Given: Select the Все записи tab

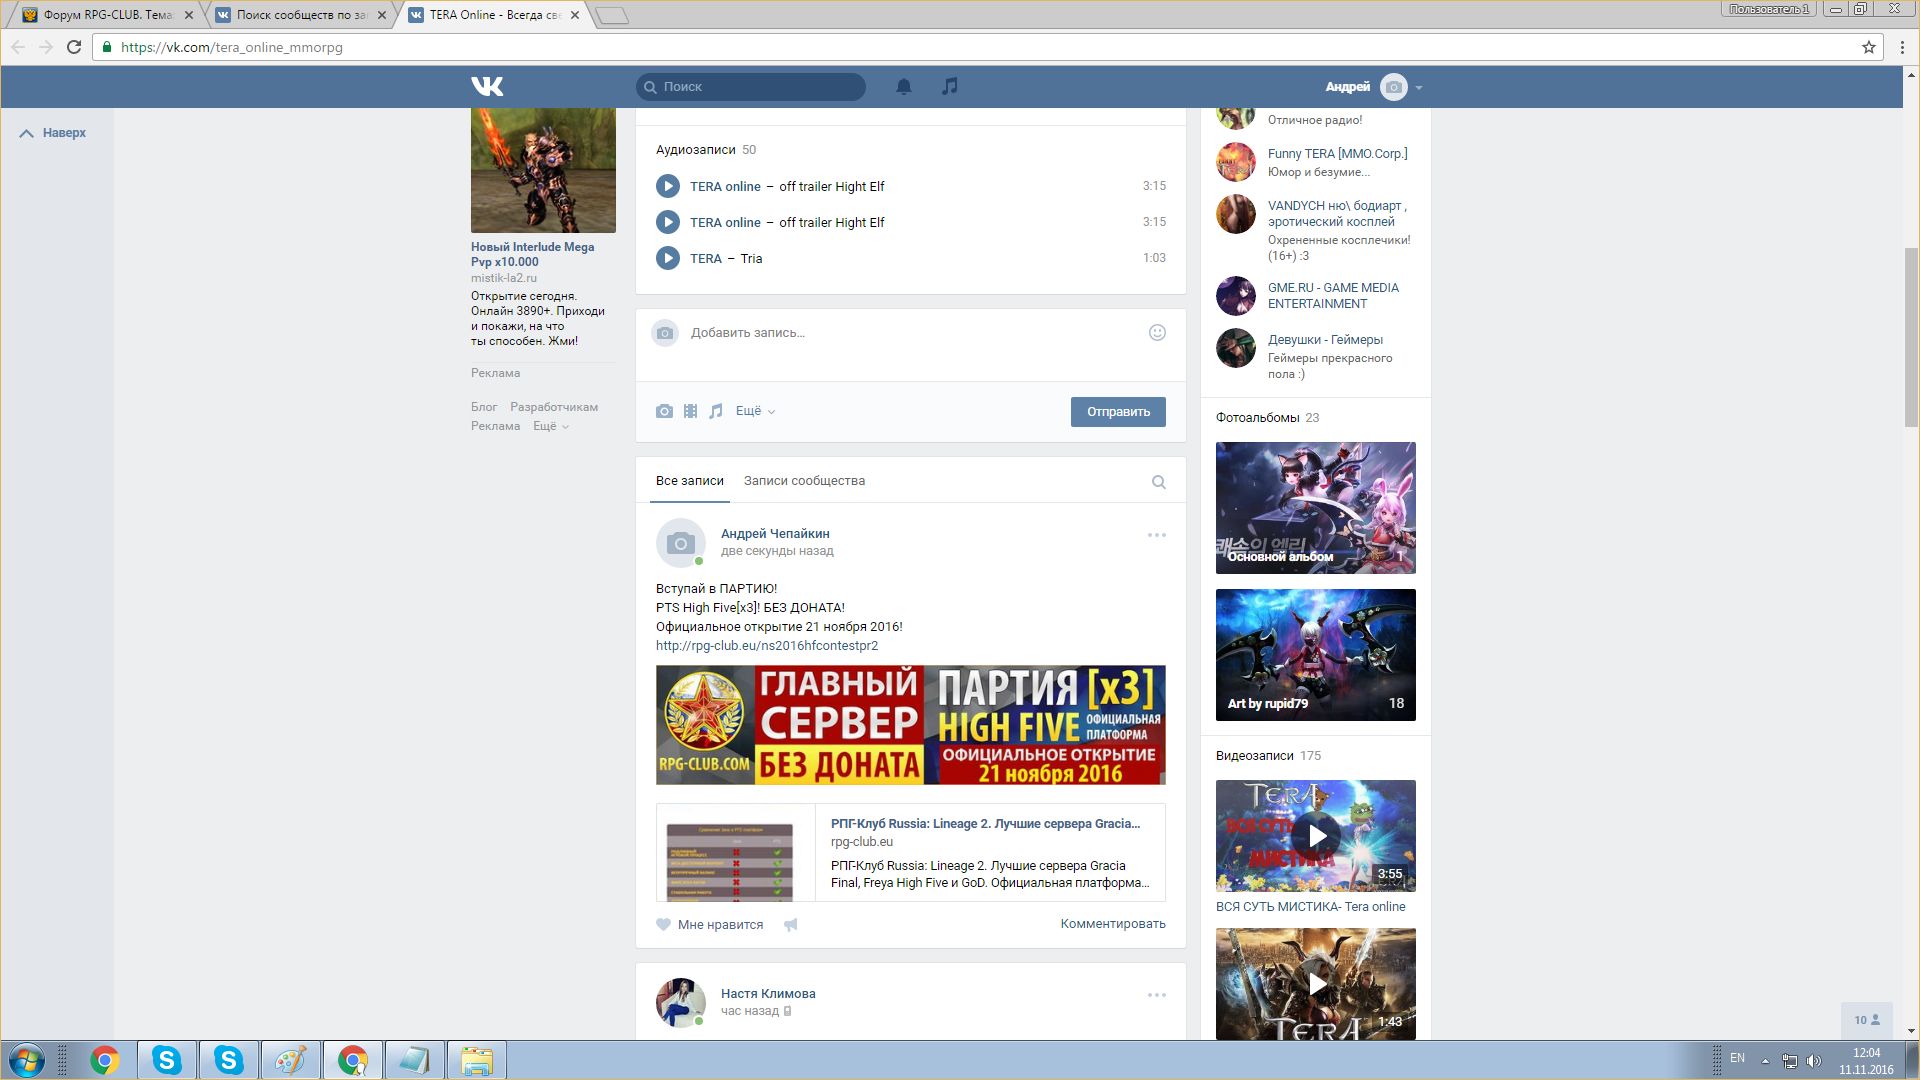Looking at the screenshot, I should [x=689, y=481].
